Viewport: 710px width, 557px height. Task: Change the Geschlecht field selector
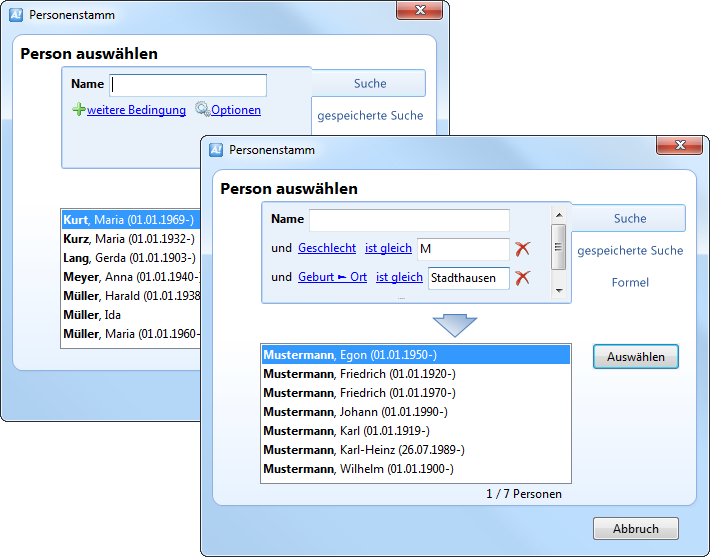coord(327,248)
